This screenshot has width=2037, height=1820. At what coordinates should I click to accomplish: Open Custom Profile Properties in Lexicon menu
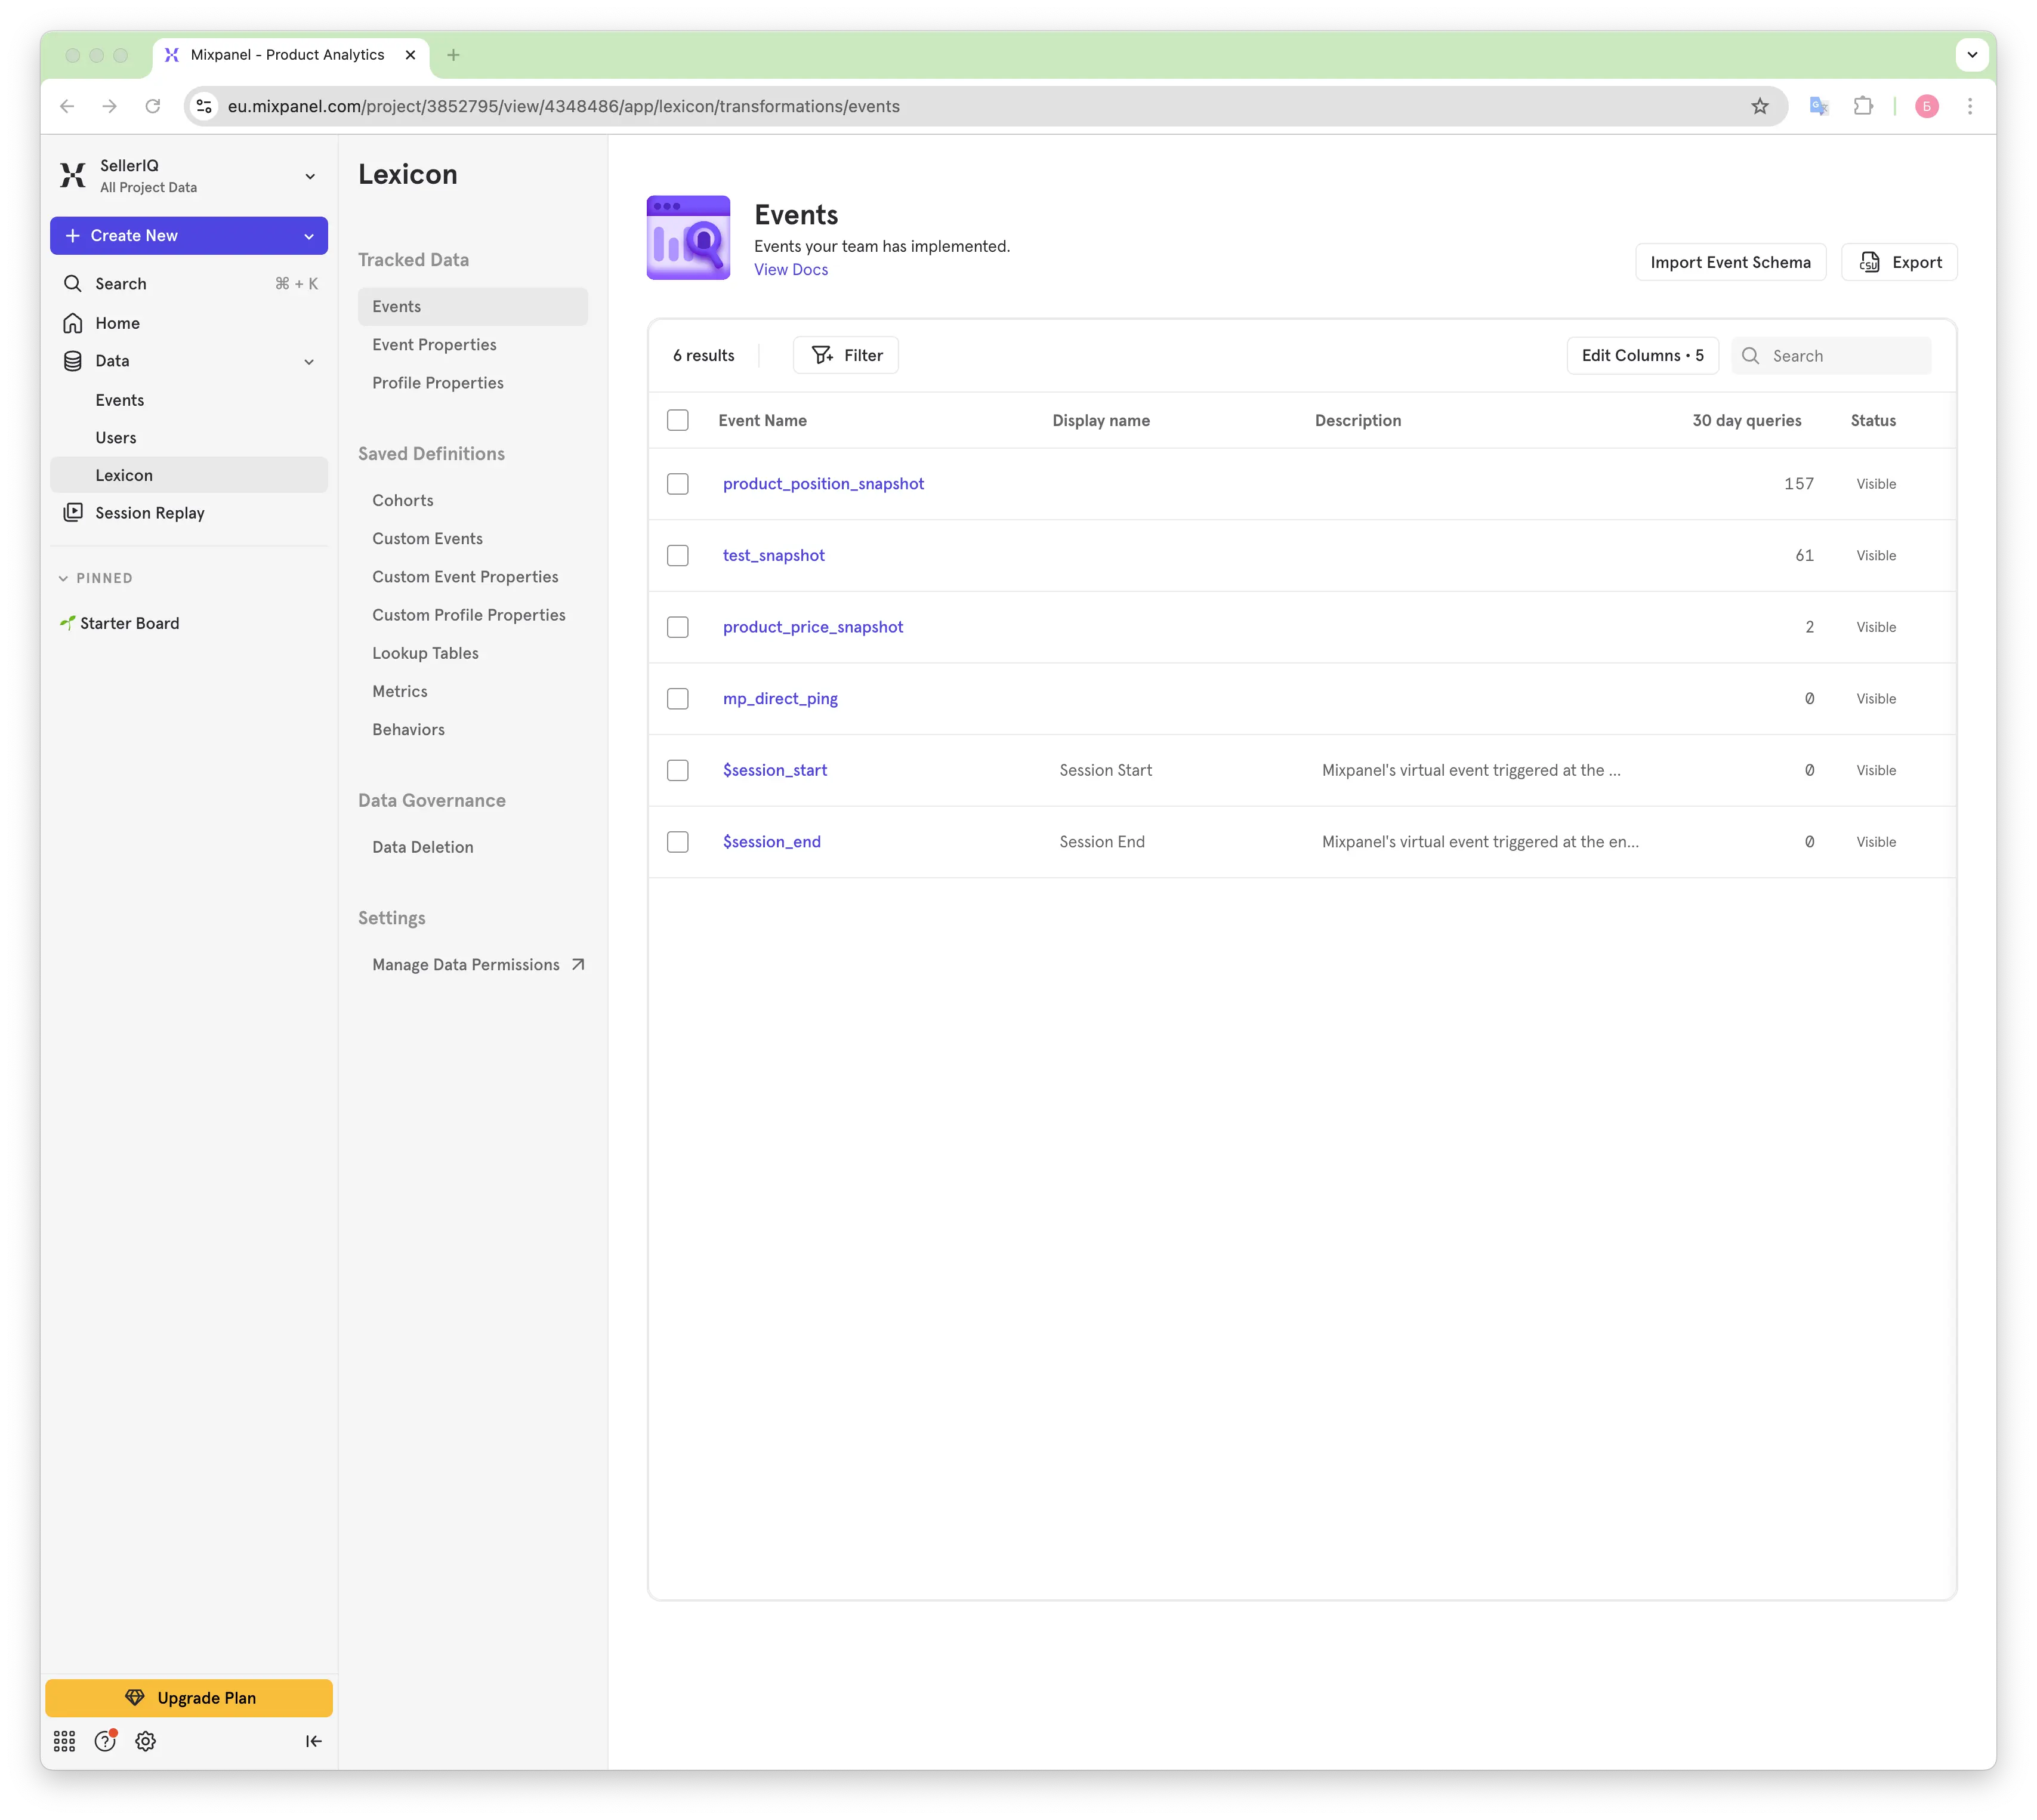coord(469,615)
